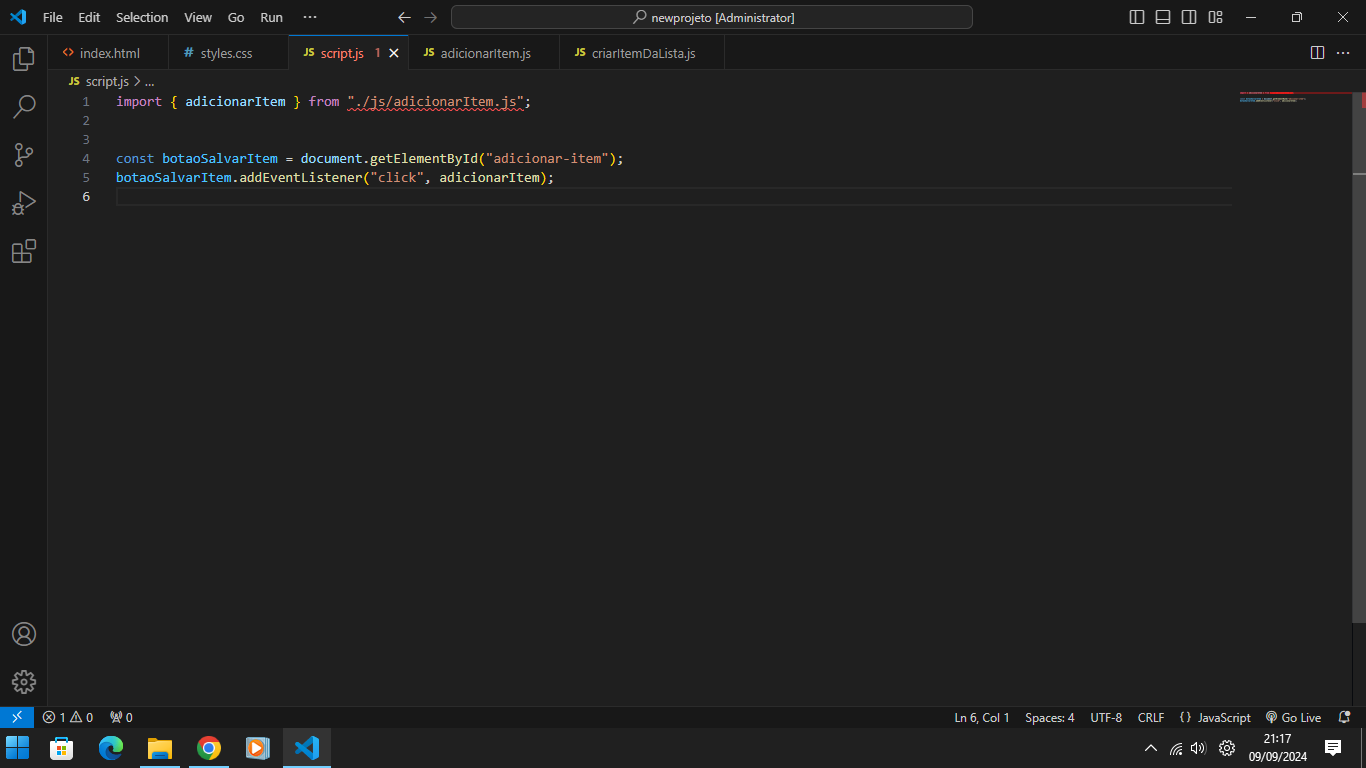Open the Run and Debug view

pyautogui.click(x=24, y=203)
